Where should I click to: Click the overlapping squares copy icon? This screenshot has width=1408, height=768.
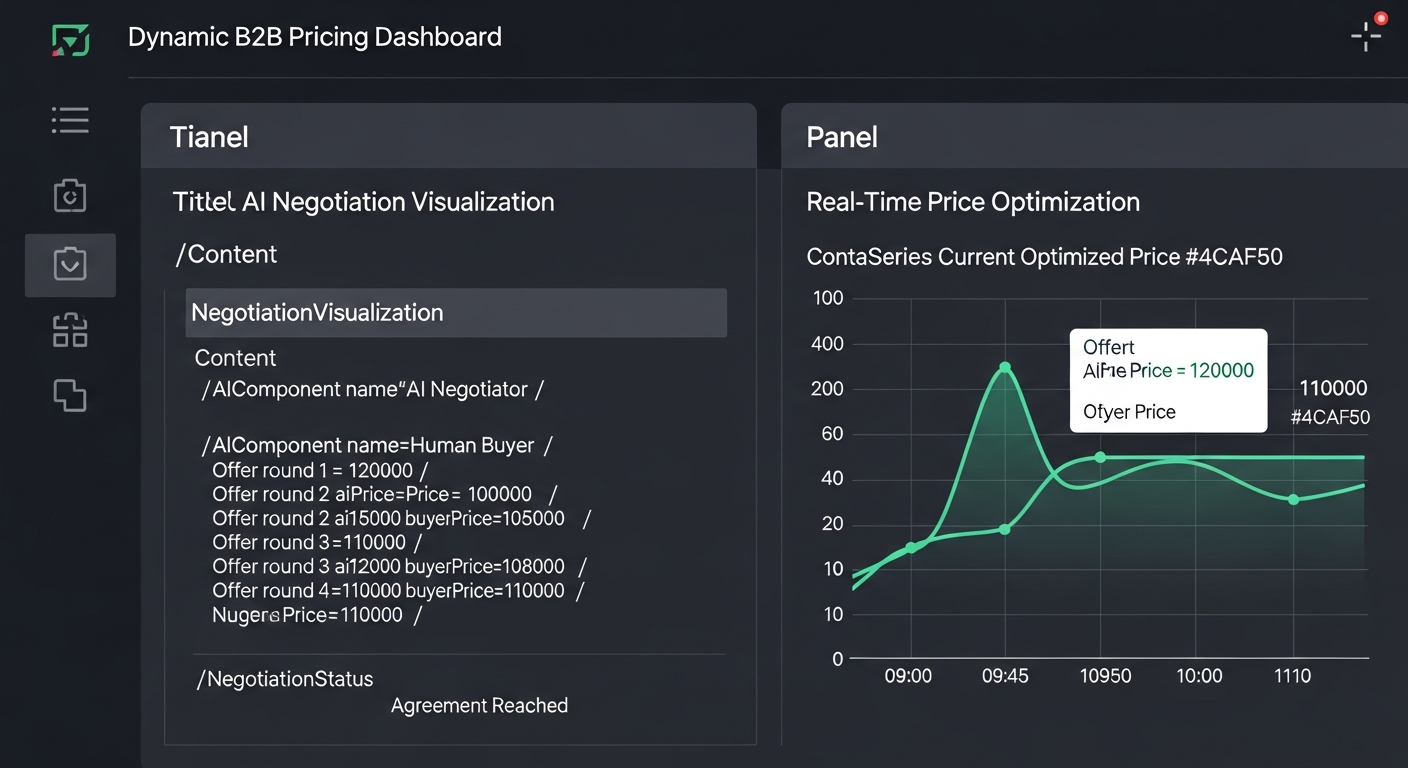pos(70,396)
